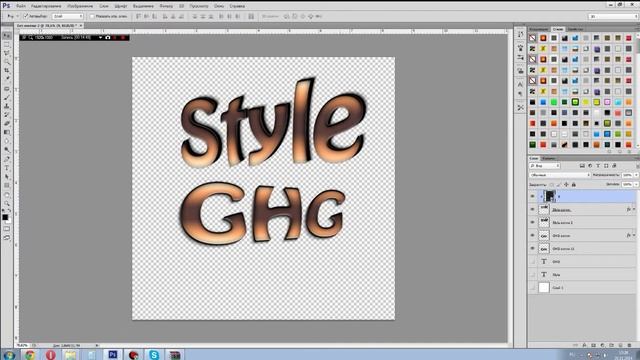This screenshot has height=360, width=640.
Task: Select the Gradient tool
Action: (7, 132)
